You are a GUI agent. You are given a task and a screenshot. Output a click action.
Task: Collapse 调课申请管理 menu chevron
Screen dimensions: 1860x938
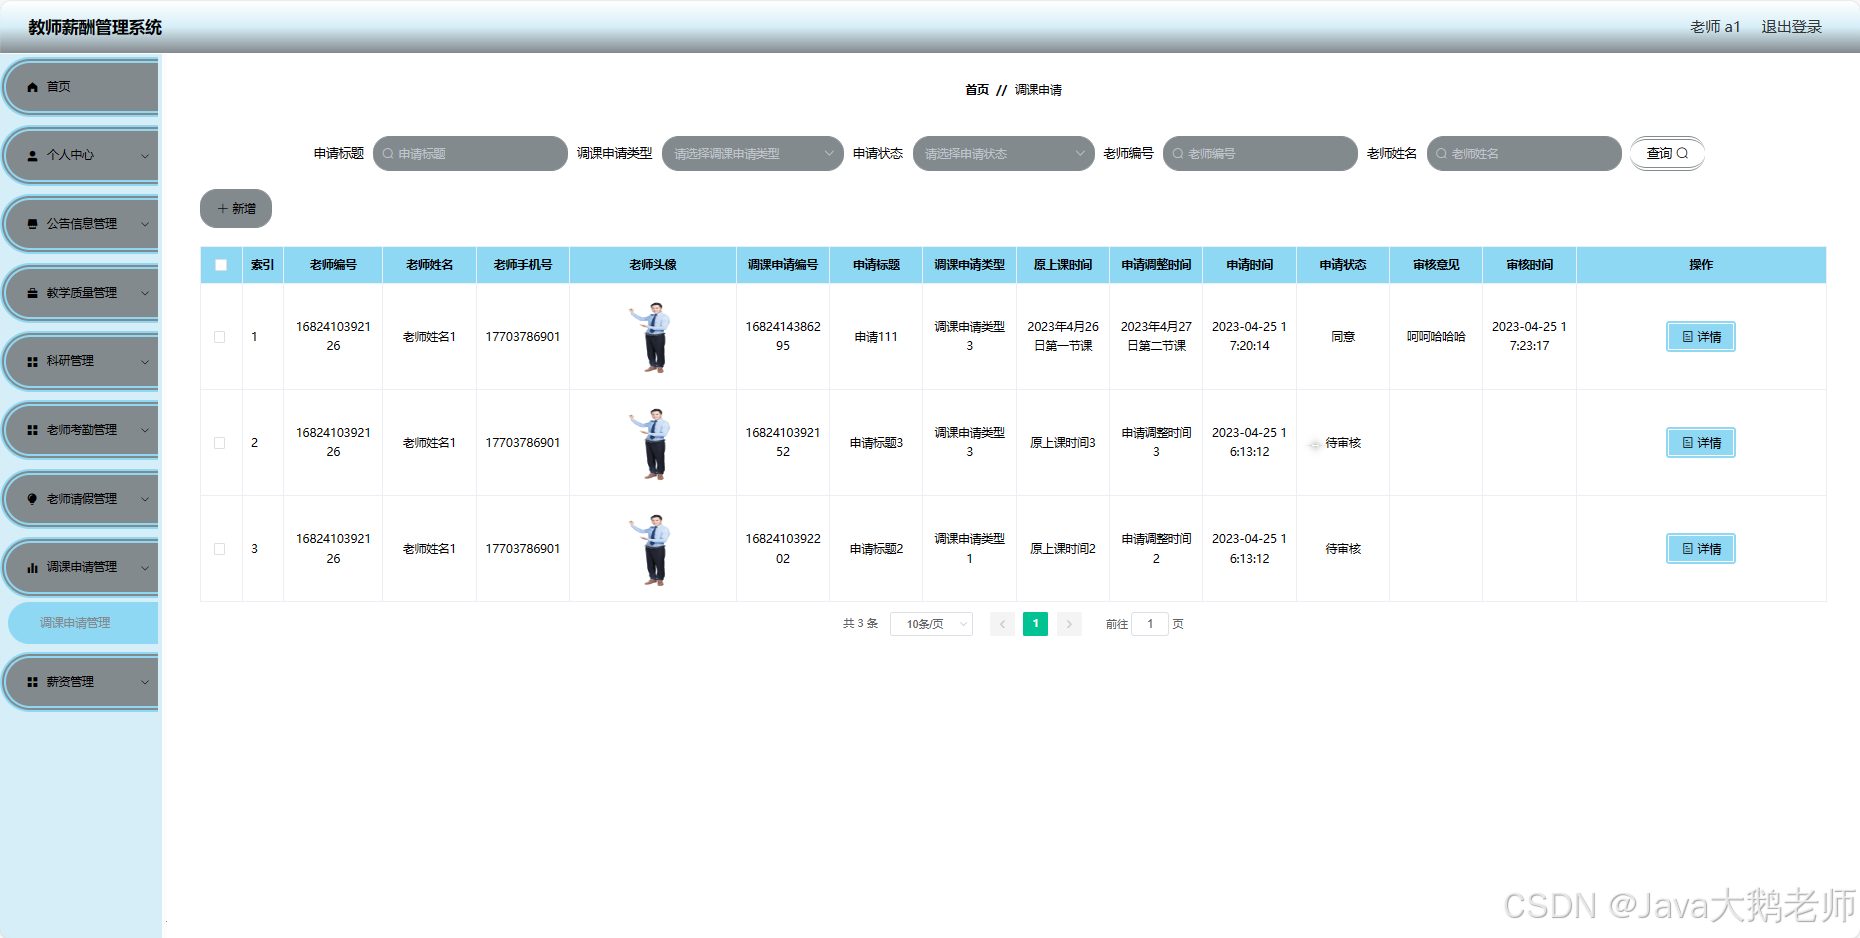(x=145, y=568)
